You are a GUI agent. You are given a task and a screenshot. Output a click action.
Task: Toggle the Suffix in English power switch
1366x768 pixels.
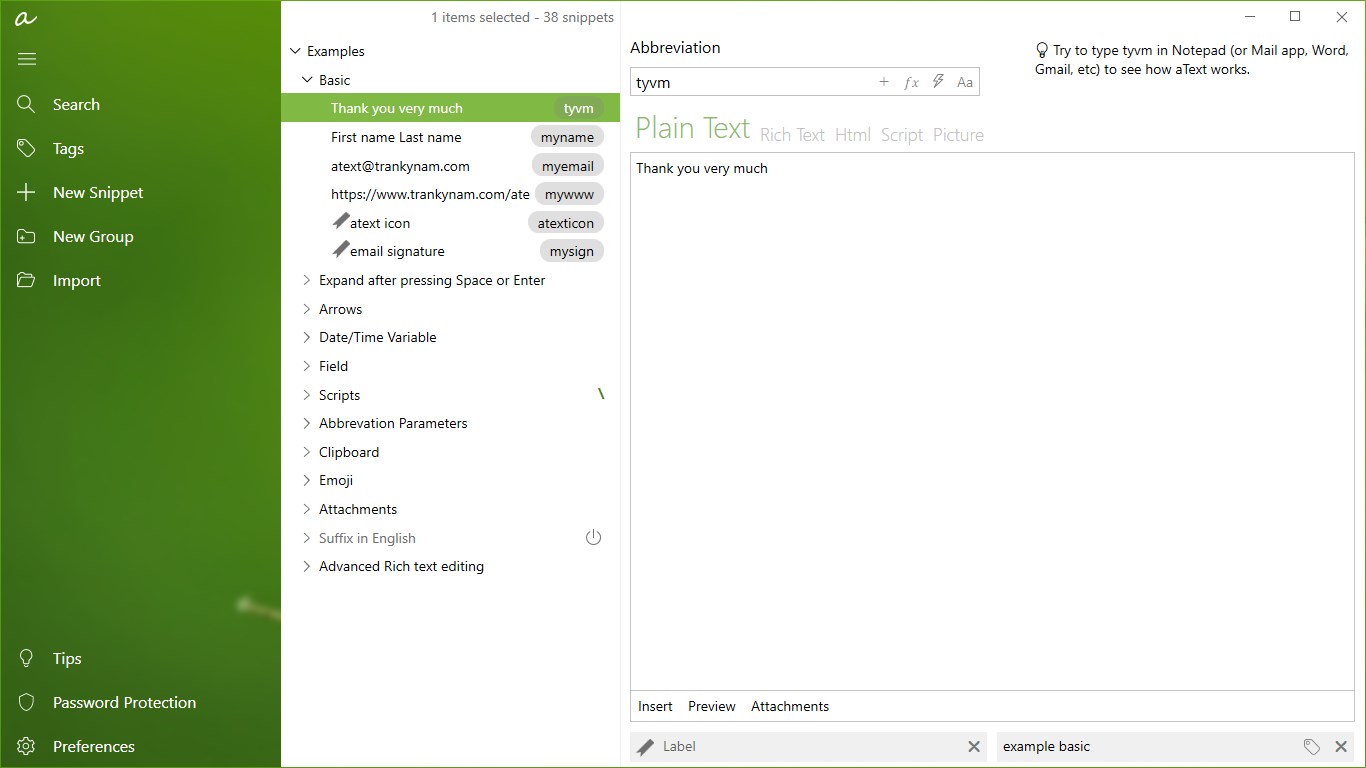click(593, 537)
